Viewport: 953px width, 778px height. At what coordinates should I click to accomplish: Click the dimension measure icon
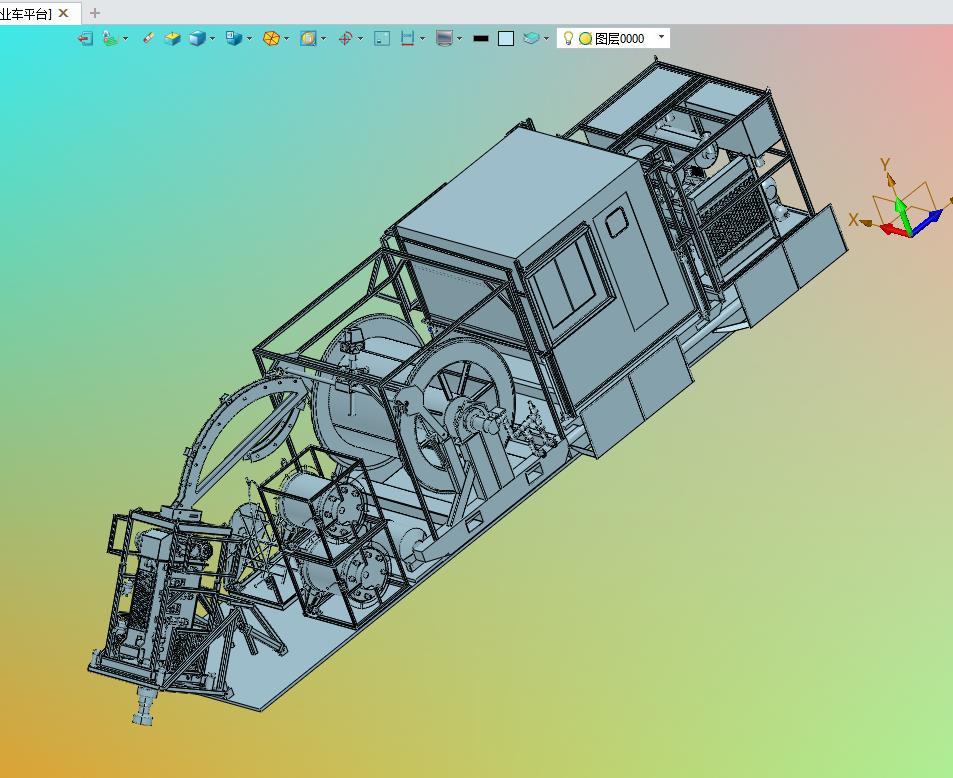pos(407,38)
